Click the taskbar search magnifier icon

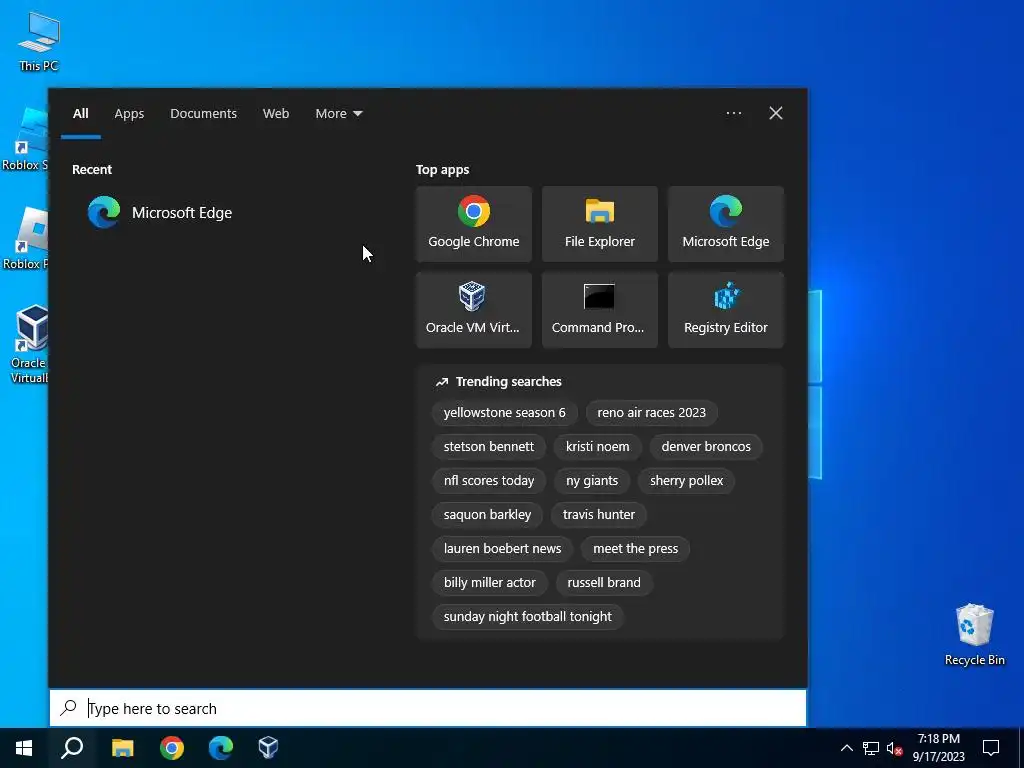click(72, 748)
